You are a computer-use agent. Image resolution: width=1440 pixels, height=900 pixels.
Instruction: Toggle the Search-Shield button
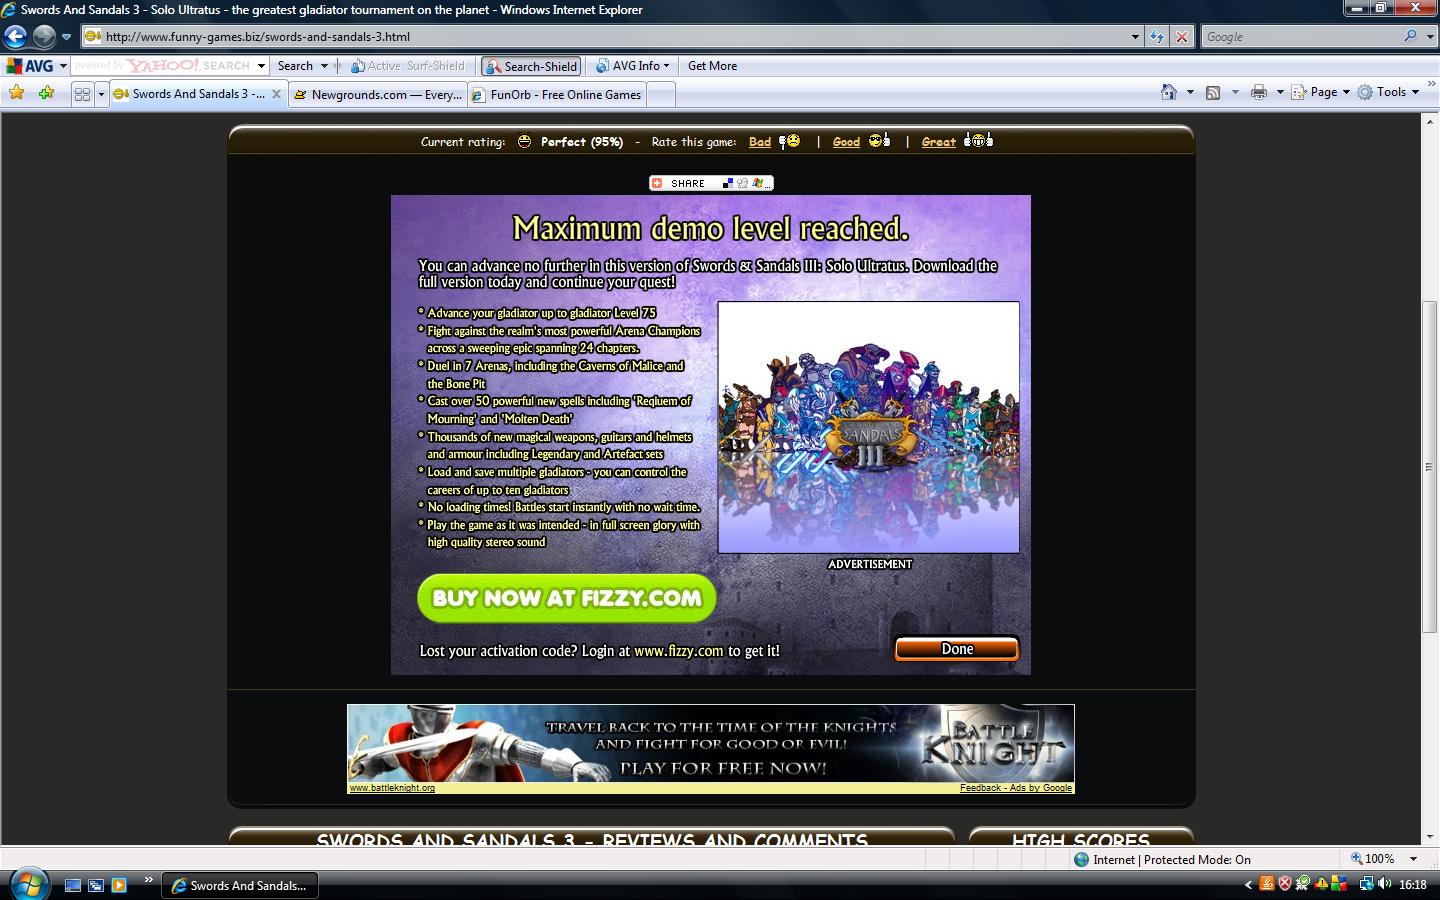531,66
